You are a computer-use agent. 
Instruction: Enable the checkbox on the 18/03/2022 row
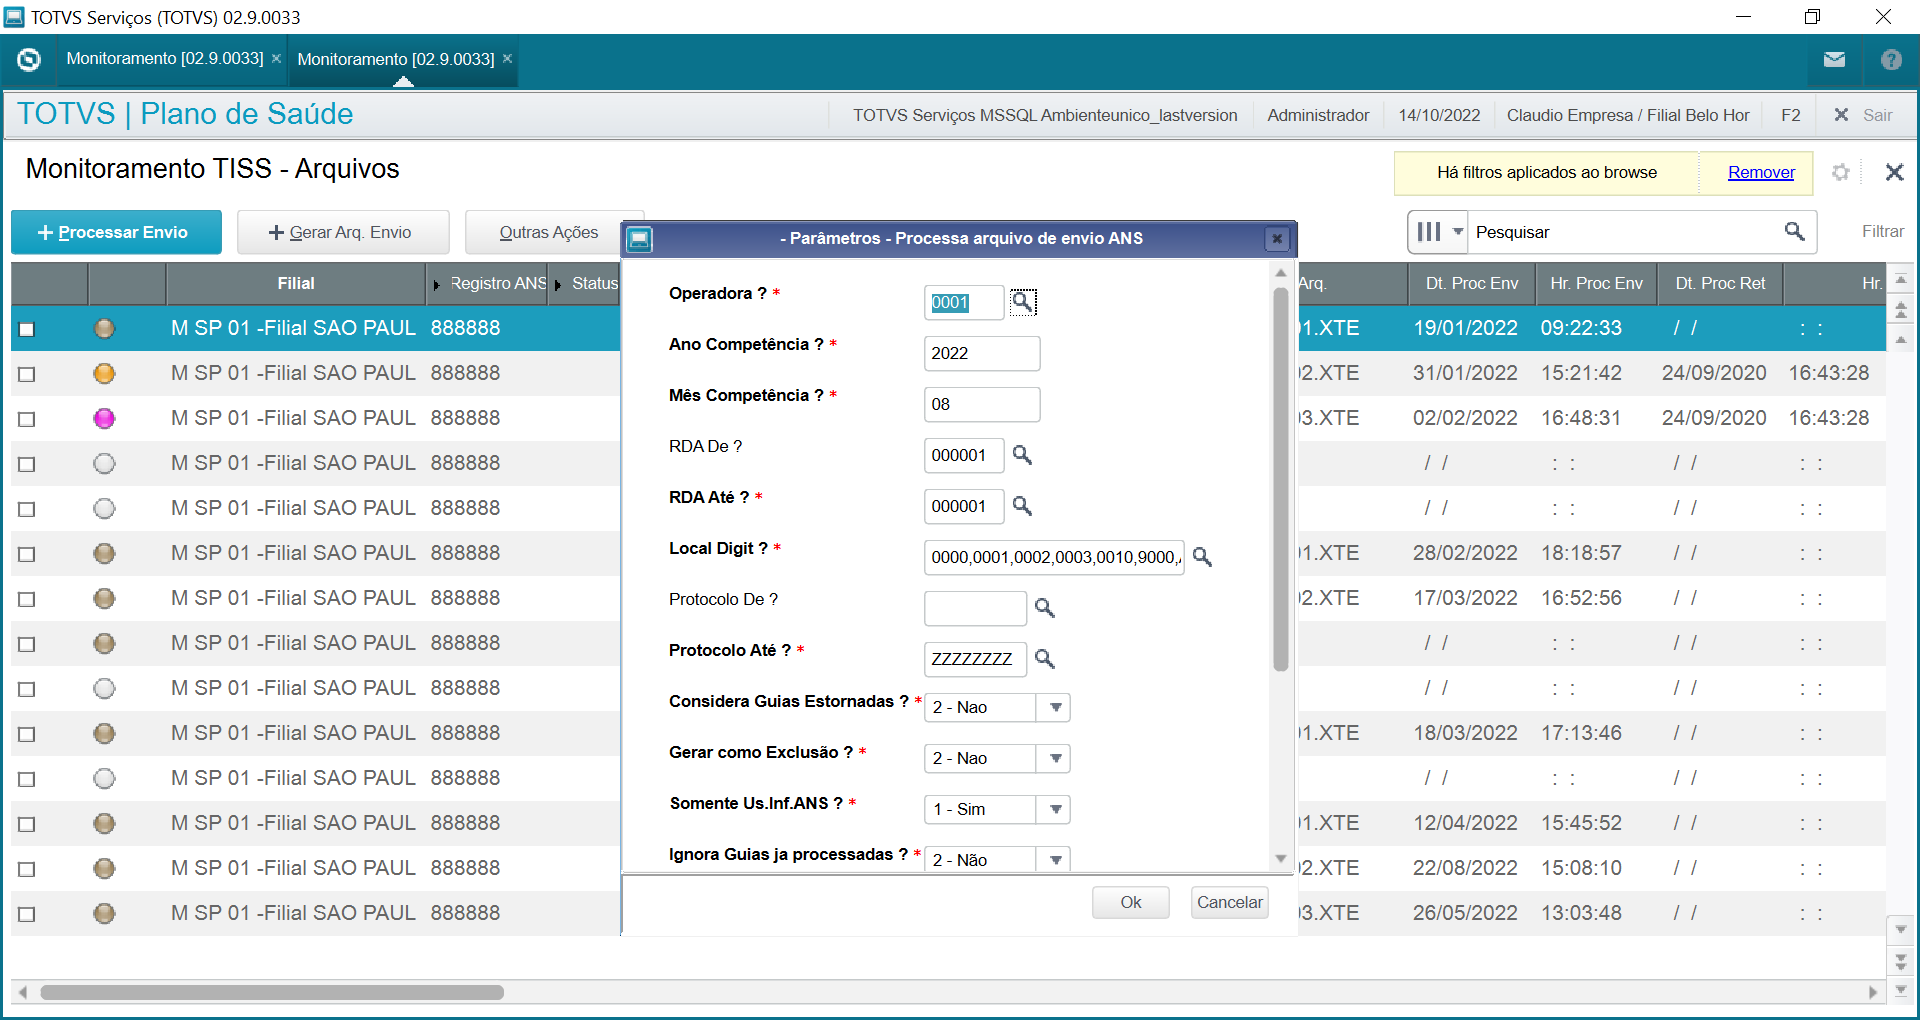click(27, 734)
